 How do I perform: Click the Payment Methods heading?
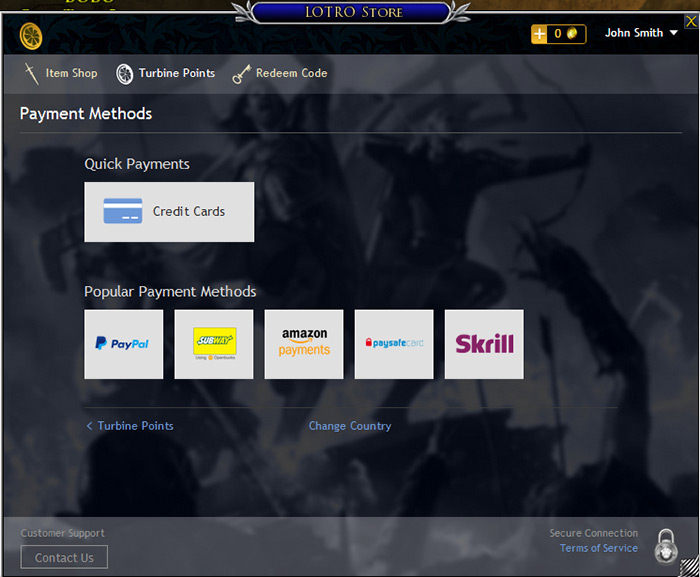click(x=86, y=114)
